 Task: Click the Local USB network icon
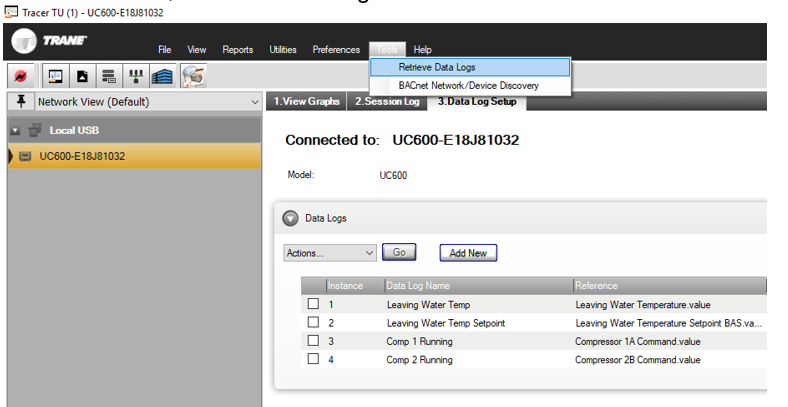35,130
